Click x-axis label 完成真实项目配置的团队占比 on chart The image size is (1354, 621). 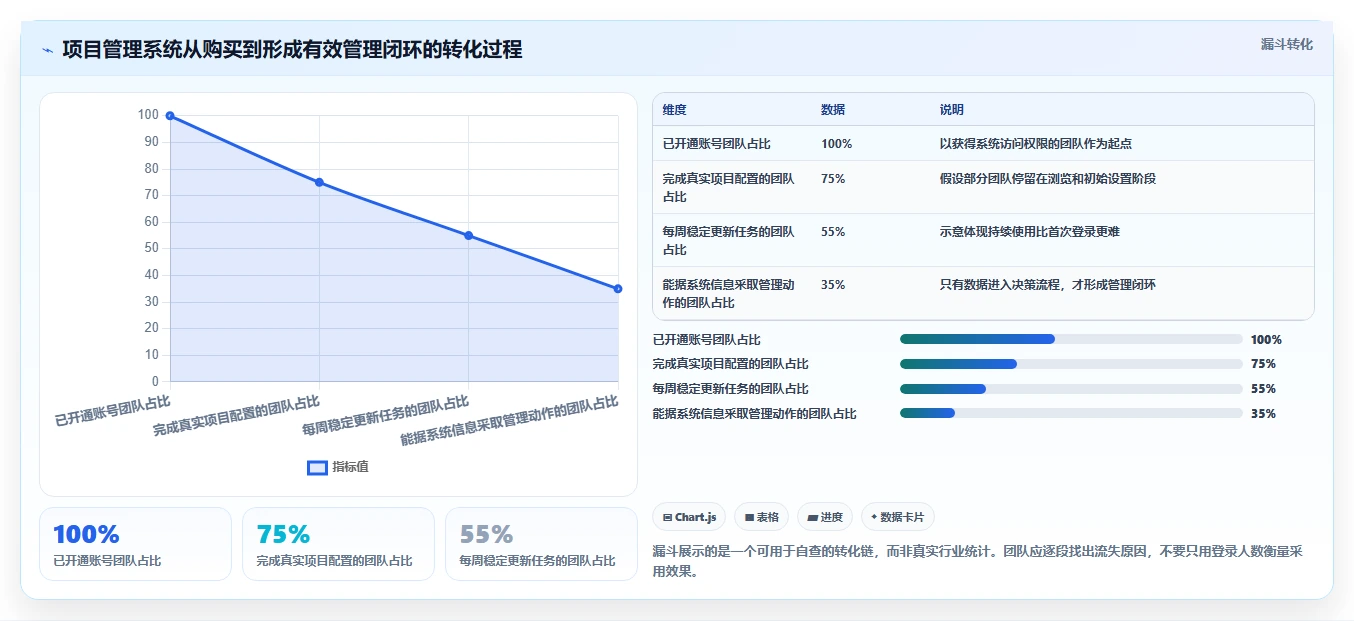click(236, 416)
